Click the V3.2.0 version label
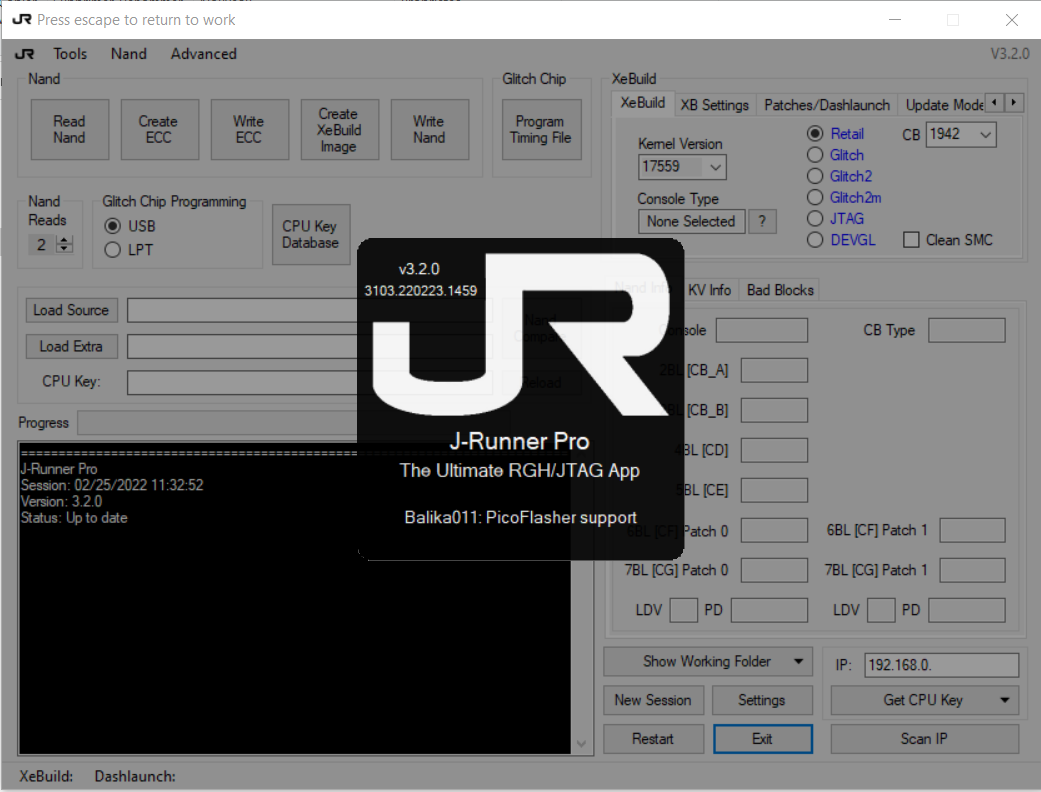Screen dimensions: 1041x792 [x=1010, y=54]
